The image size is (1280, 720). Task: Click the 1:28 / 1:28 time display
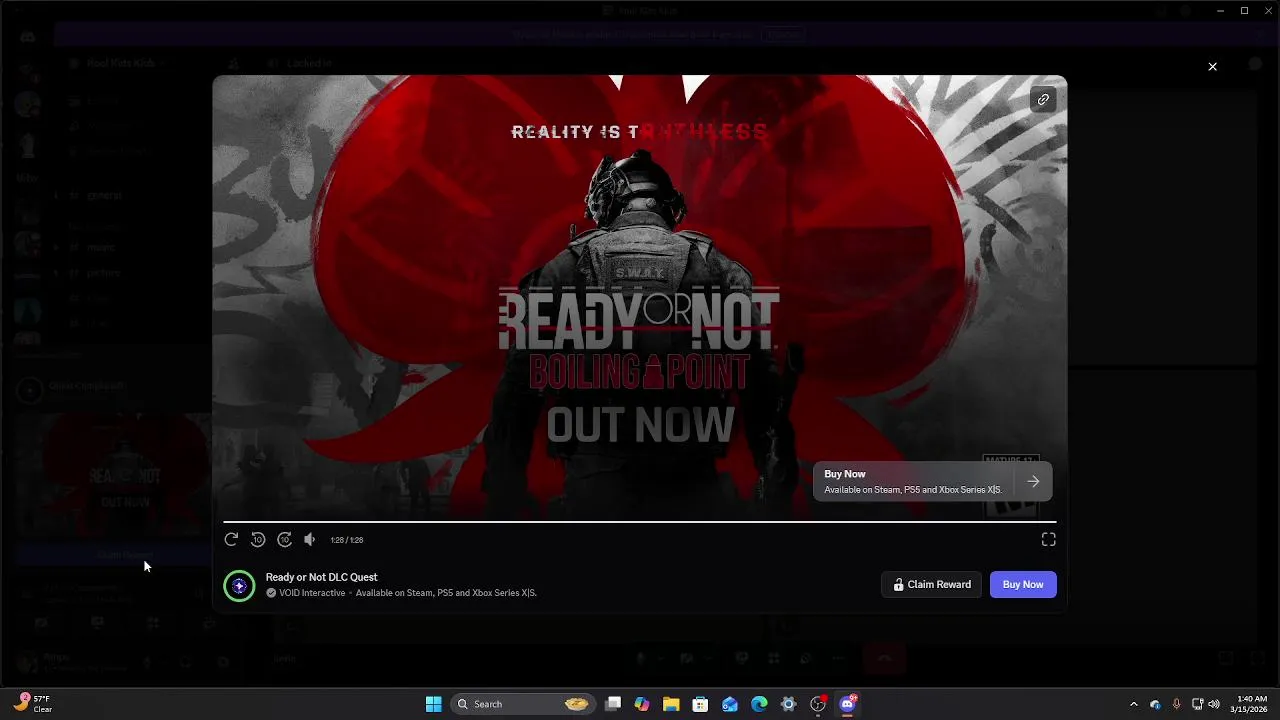tap(346, 540)
